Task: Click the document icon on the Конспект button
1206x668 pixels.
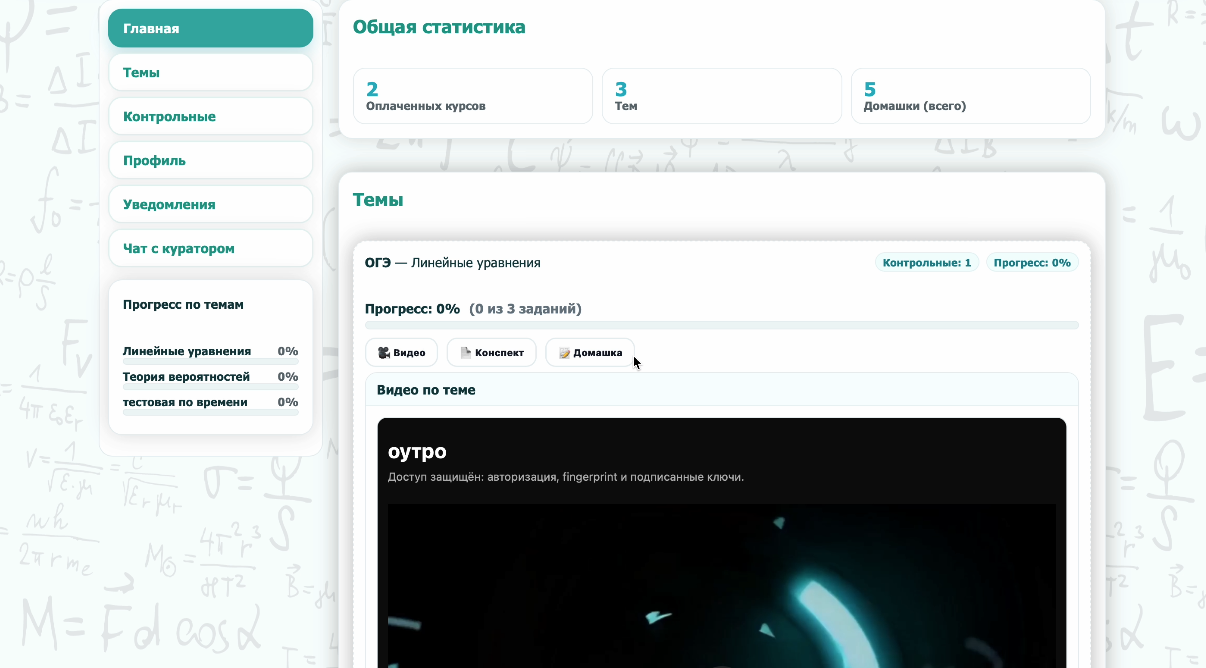Action: pos(465,353)
